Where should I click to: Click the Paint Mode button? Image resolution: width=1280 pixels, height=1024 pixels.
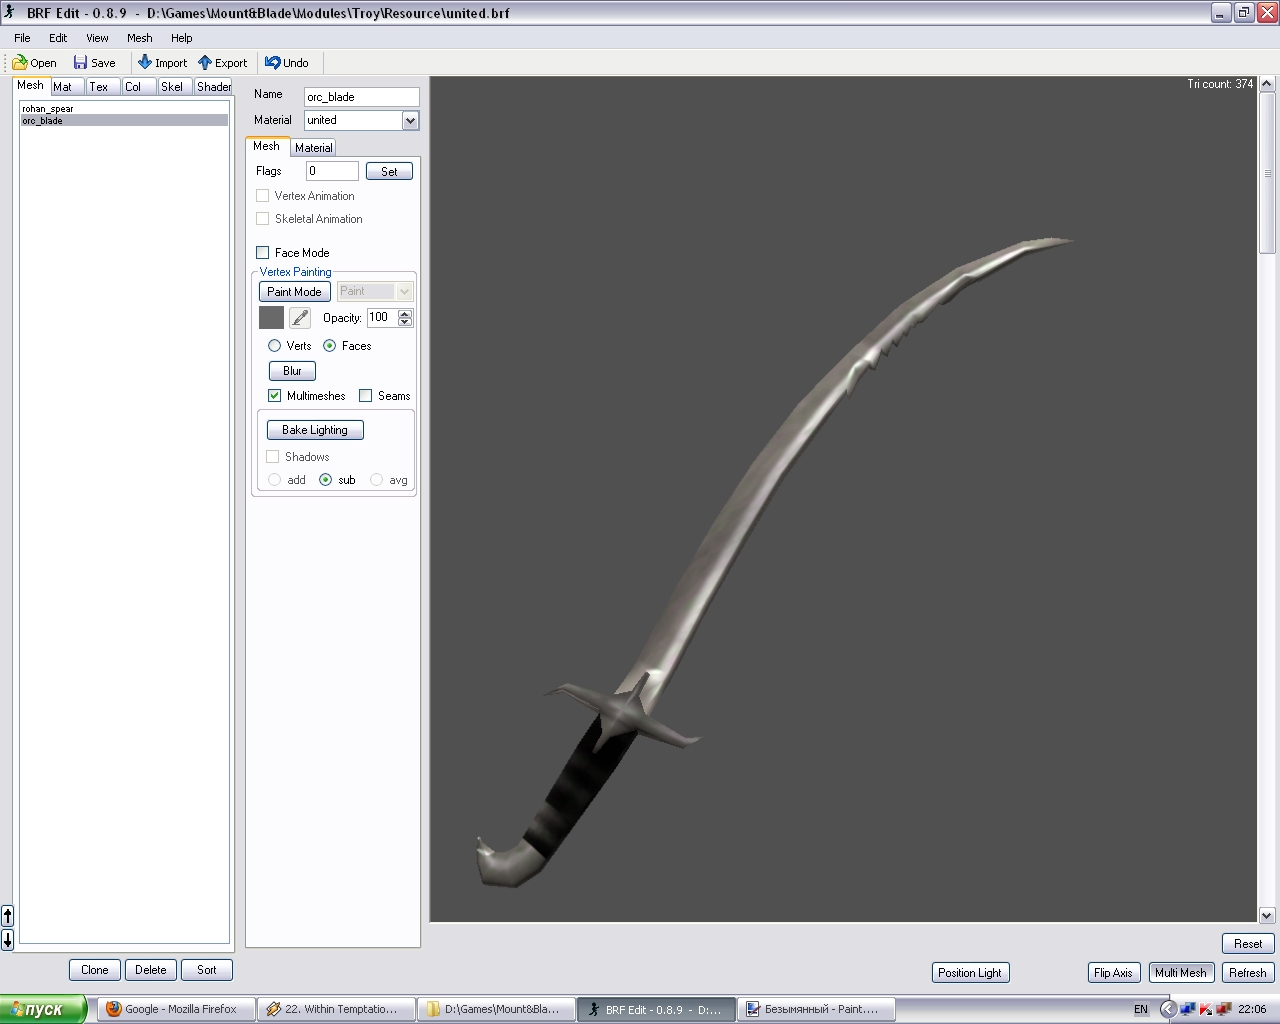[x=294, y=291]
